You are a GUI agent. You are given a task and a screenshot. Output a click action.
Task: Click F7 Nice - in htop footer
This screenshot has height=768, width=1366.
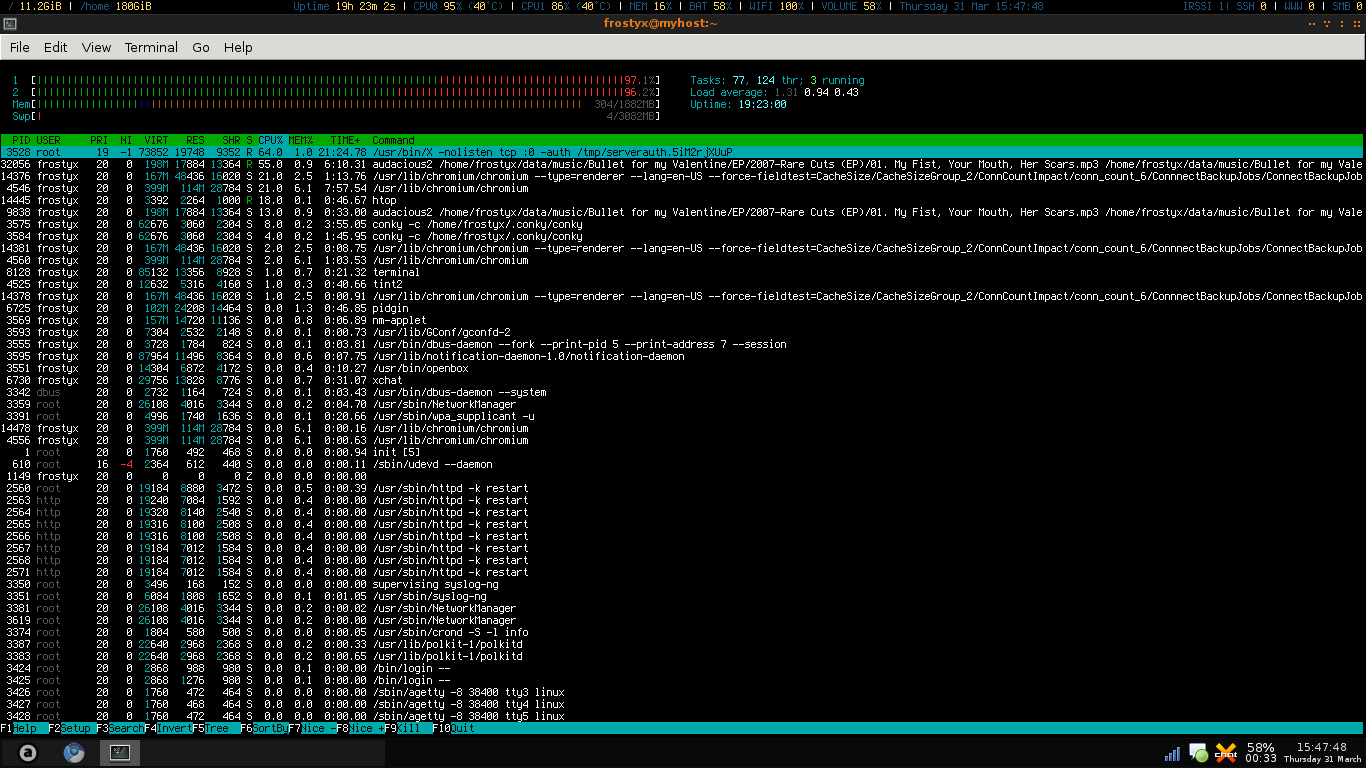click(312, 728)
